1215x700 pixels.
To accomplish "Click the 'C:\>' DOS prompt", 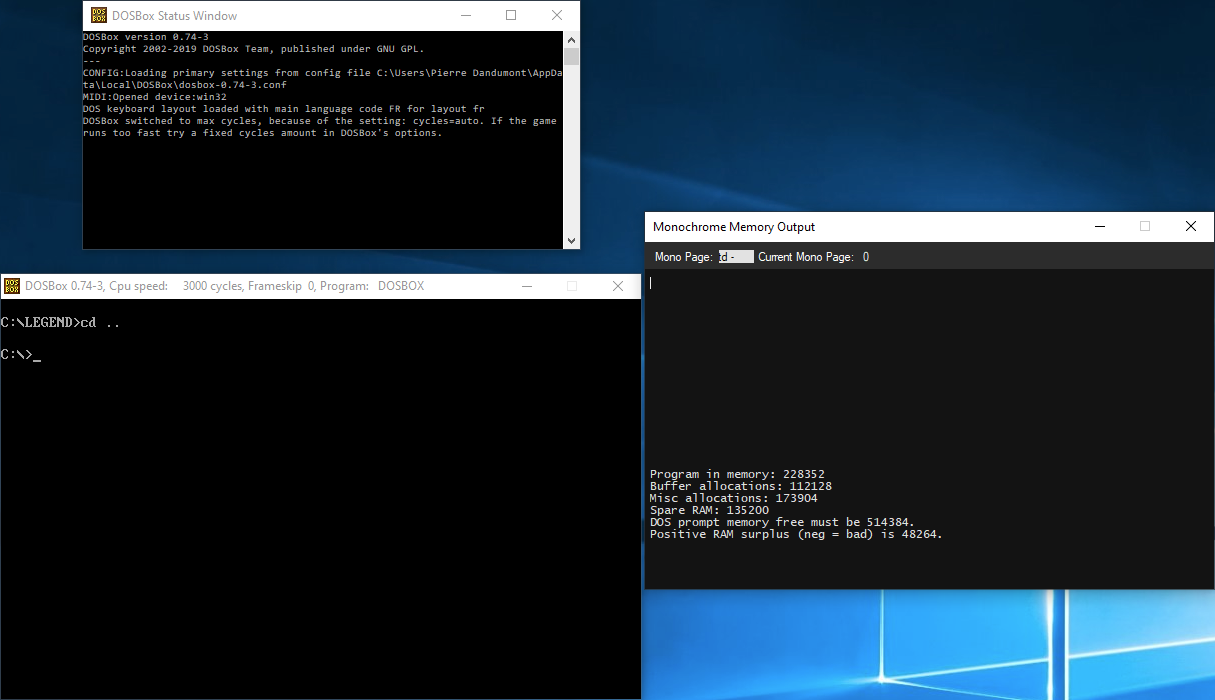I will click(x=17, y=355).
